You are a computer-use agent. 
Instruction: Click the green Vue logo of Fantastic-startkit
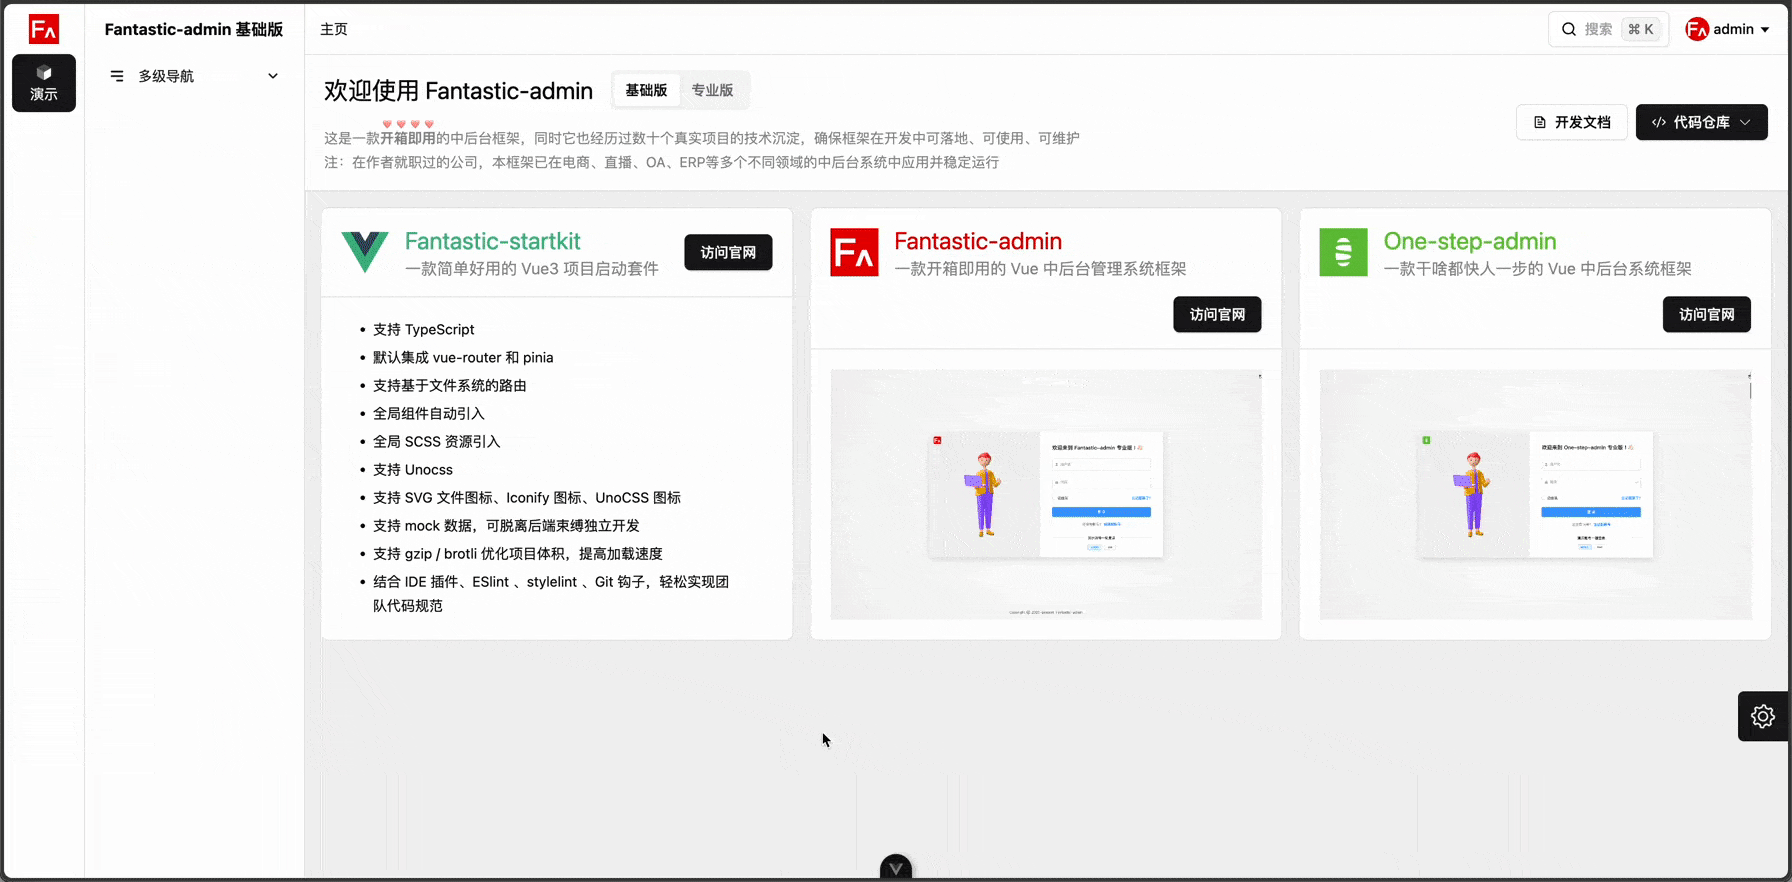click(x=364, y=252)
